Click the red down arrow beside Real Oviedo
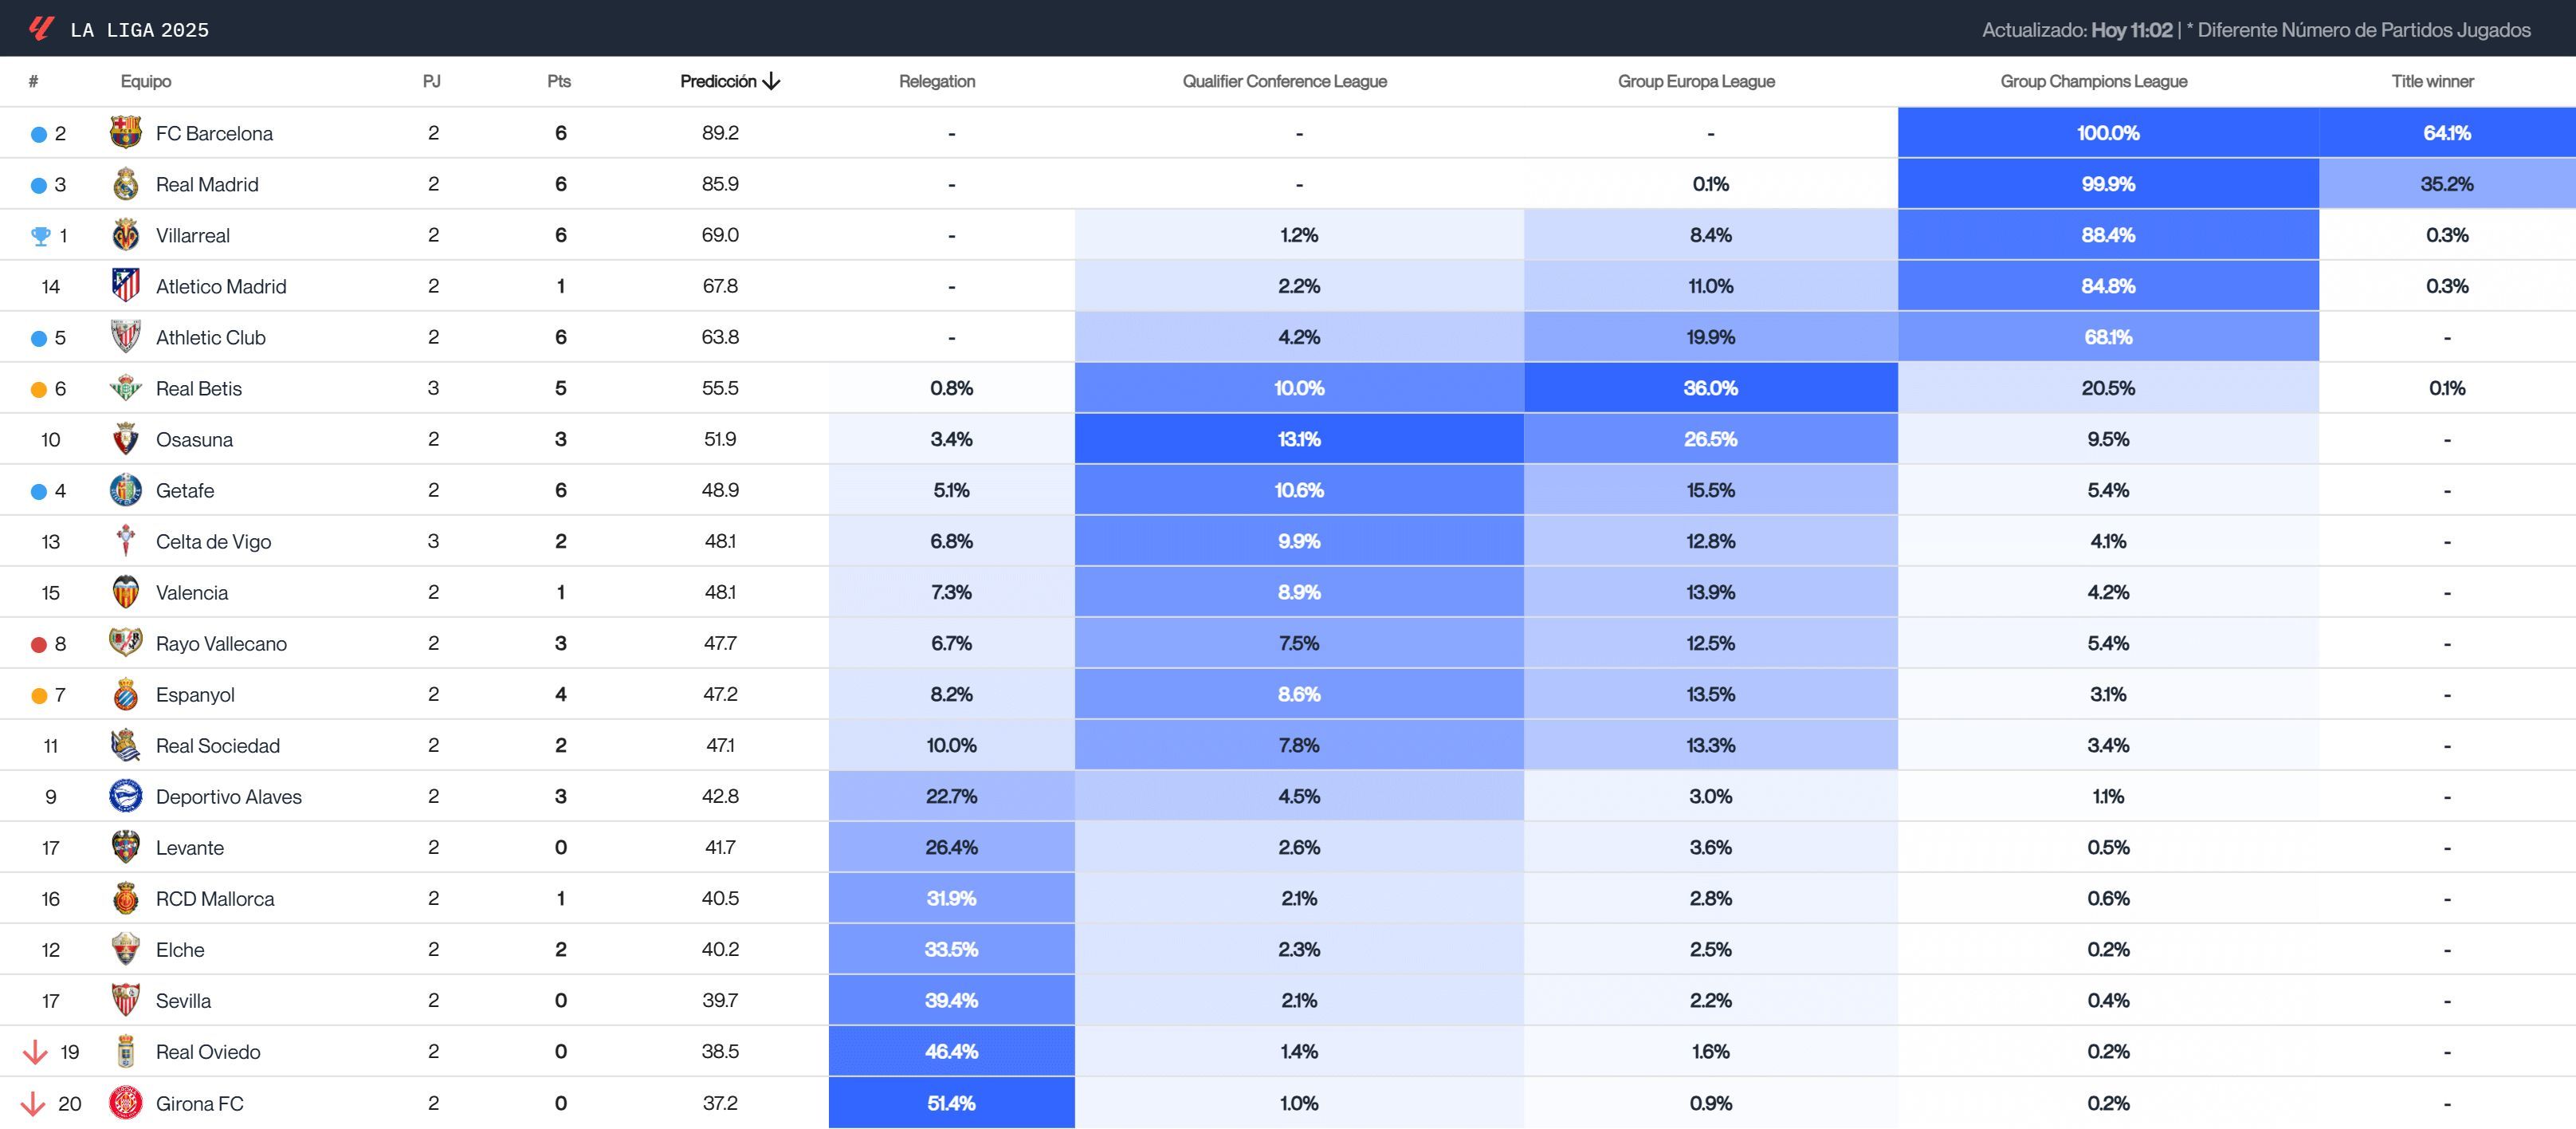This screenshot has width=2576, height=1129. pyautogui.click(x=37, y=1052)
